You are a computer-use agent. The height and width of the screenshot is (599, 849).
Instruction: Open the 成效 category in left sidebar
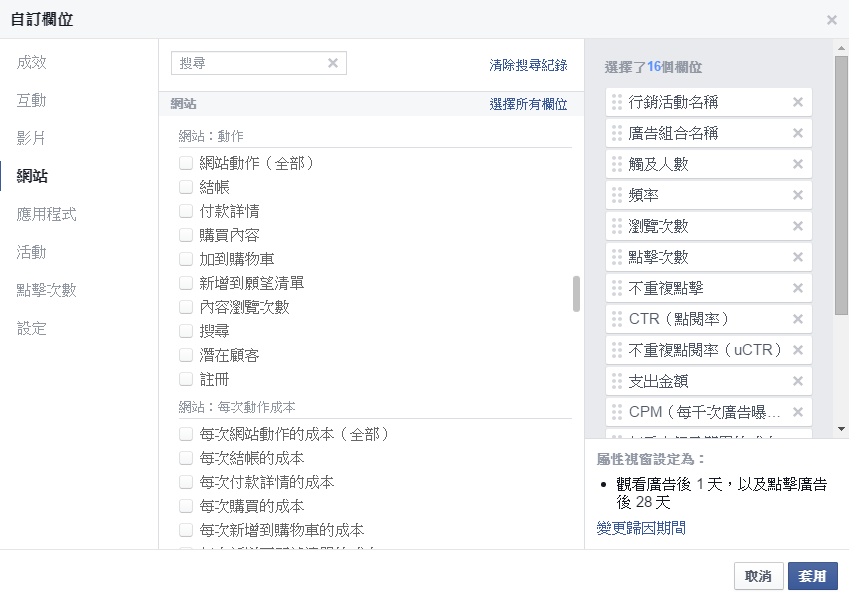(32, 62)
